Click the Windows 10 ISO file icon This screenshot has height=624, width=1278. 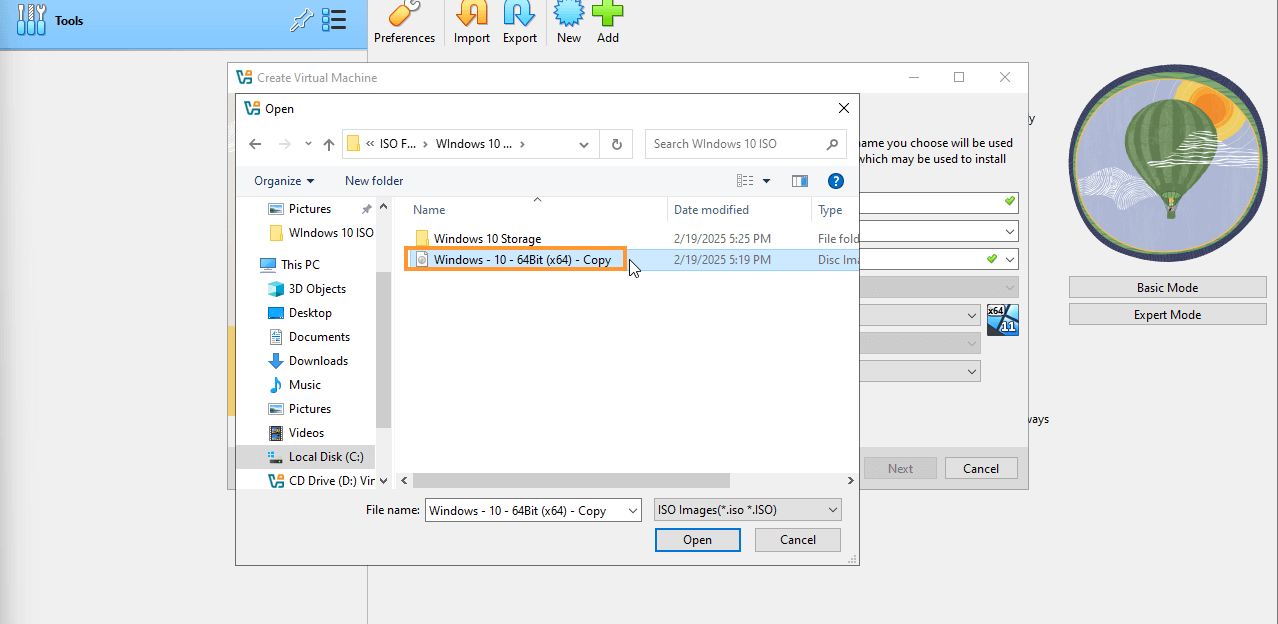[422, 259]
